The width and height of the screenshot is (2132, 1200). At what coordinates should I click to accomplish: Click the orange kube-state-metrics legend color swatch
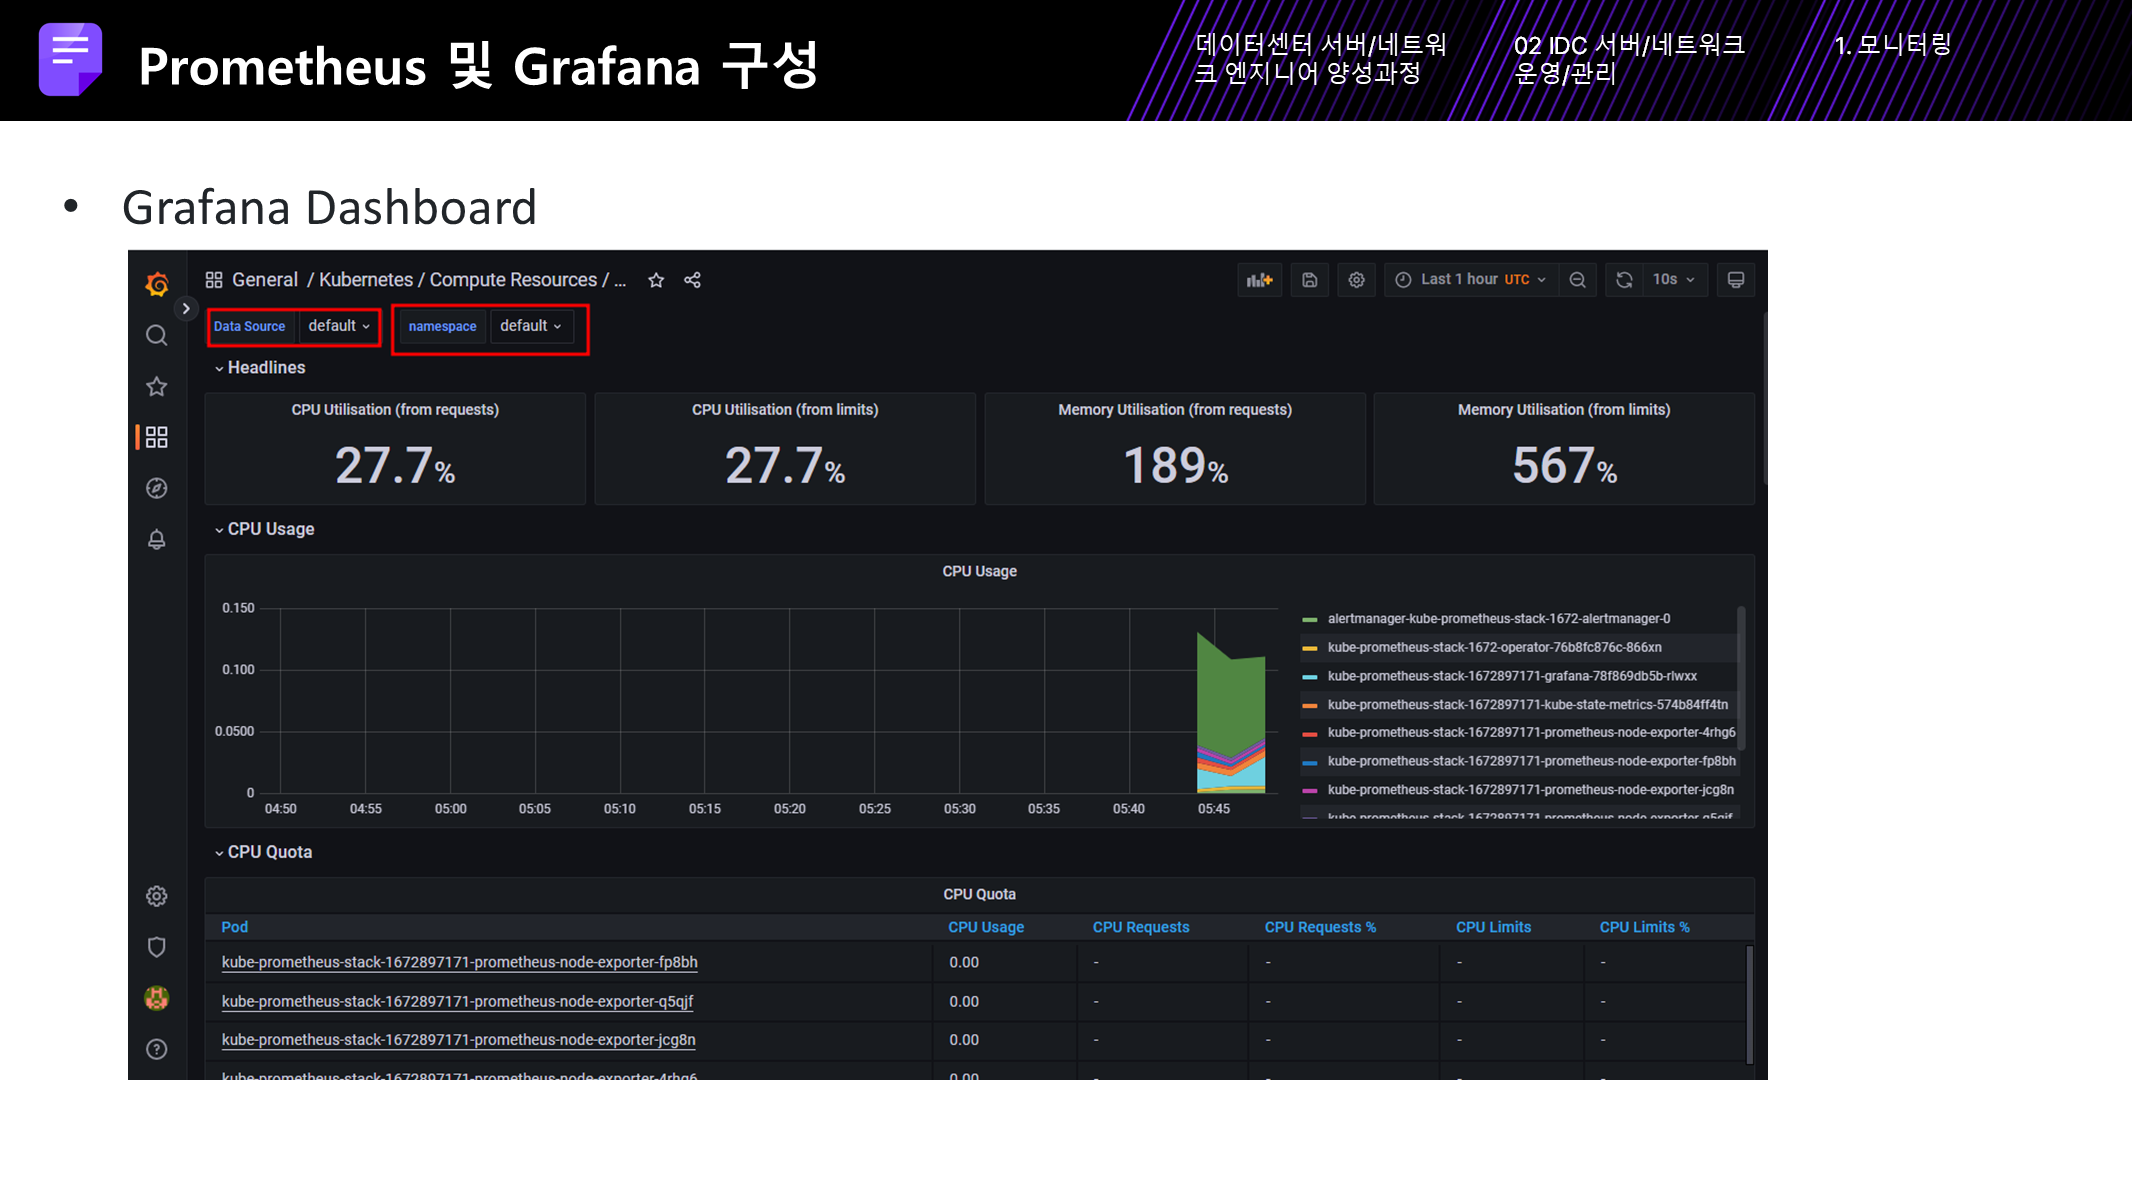[x=1309, y=705]
